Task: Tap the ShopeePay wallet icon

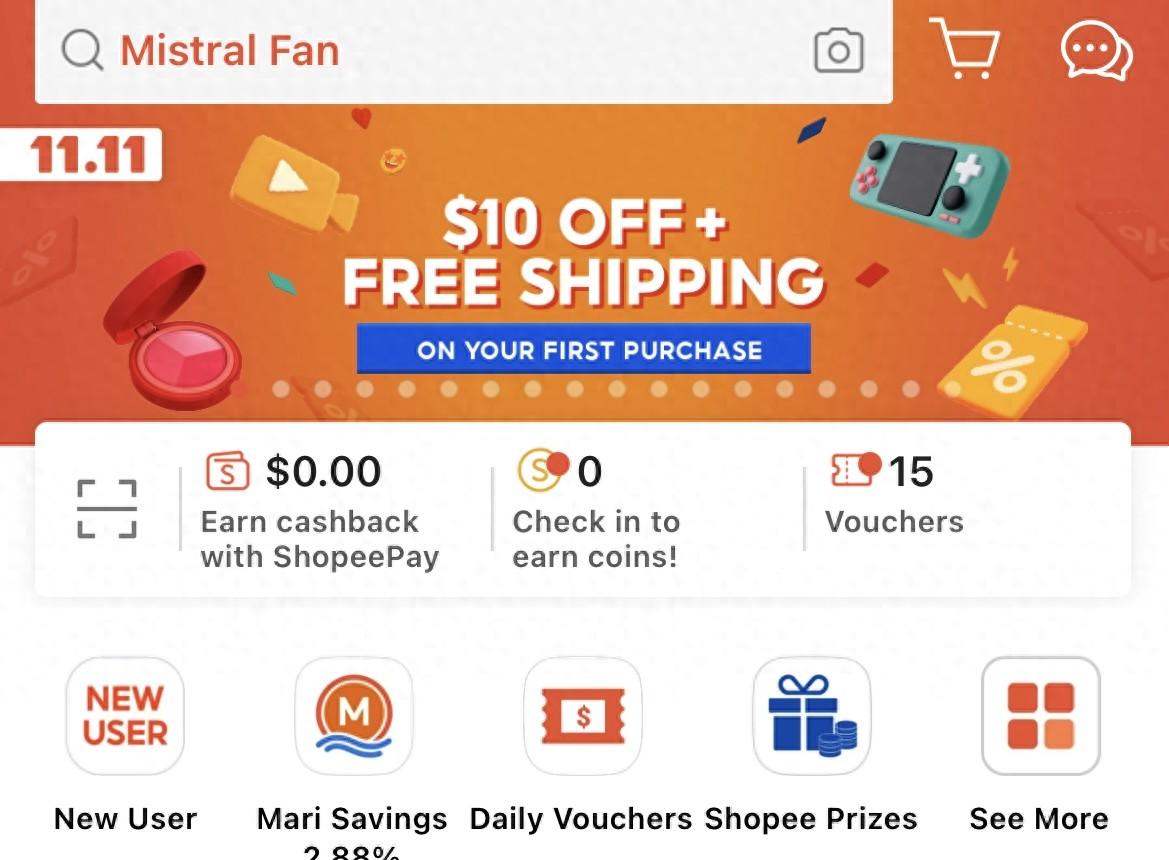Action: [x=227, y=471]
